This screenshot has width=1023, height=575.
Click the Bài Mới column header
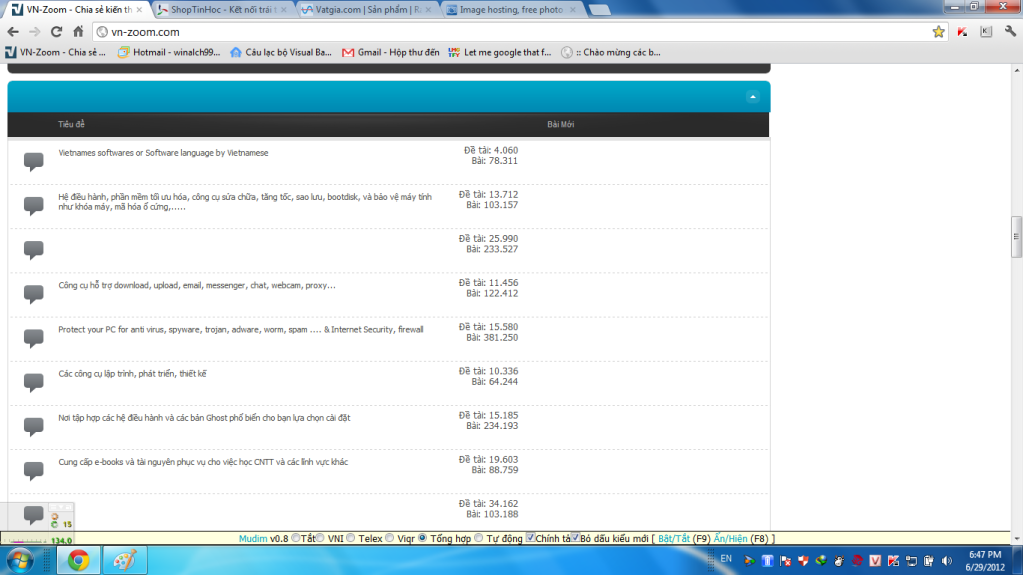coord(560,124)
